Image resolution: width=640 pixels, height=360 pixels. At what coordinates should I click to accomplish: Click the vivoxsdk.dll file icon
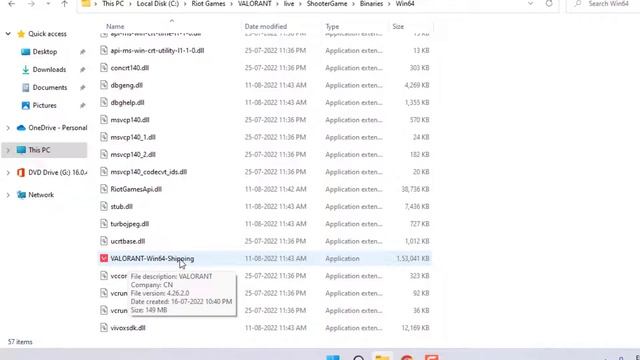tap(104, 327)
